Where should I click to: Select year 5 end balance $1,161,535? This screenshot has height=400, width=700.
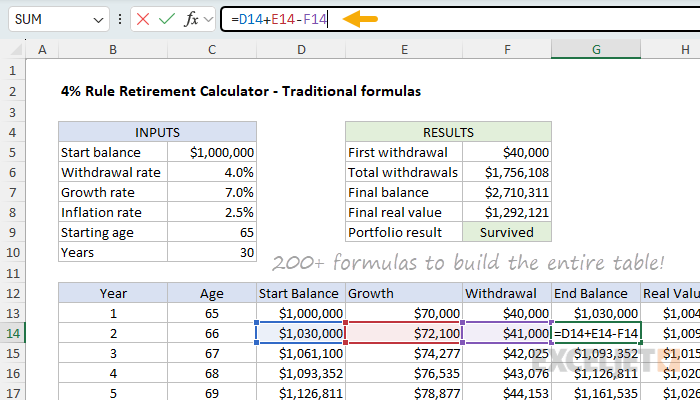[x=596, y=392]
